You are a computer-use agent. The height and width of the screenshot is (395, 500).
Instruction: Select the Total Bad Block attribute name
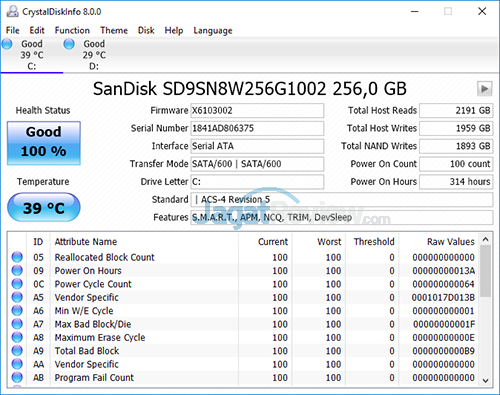(x=87, y=351)
